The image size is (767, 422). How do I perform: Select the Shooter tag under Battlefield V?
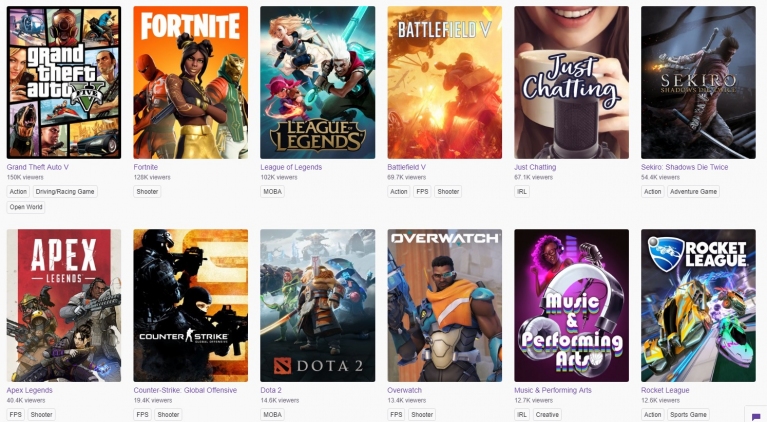[448, 192]
